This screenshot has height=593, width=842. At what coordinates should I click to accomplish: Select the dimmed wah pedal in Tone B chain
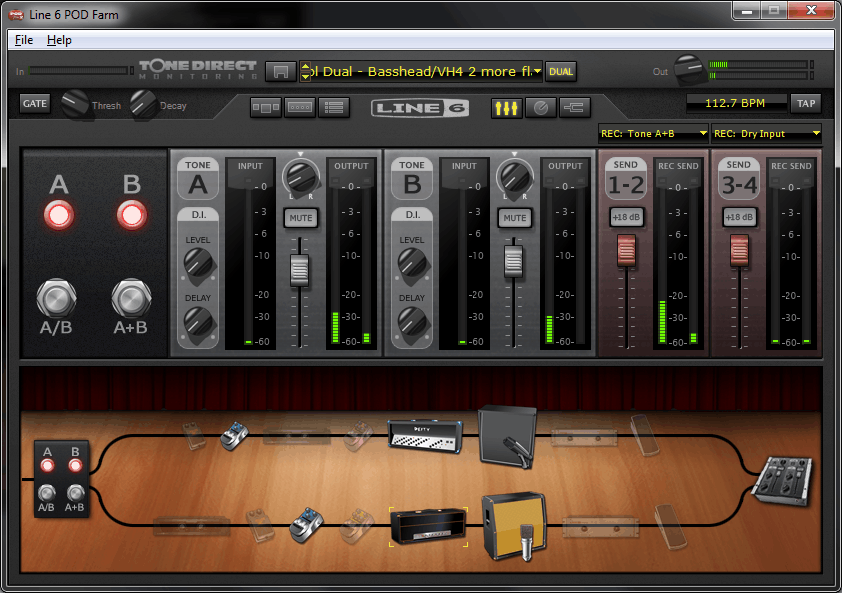click(x=671, y=526)
